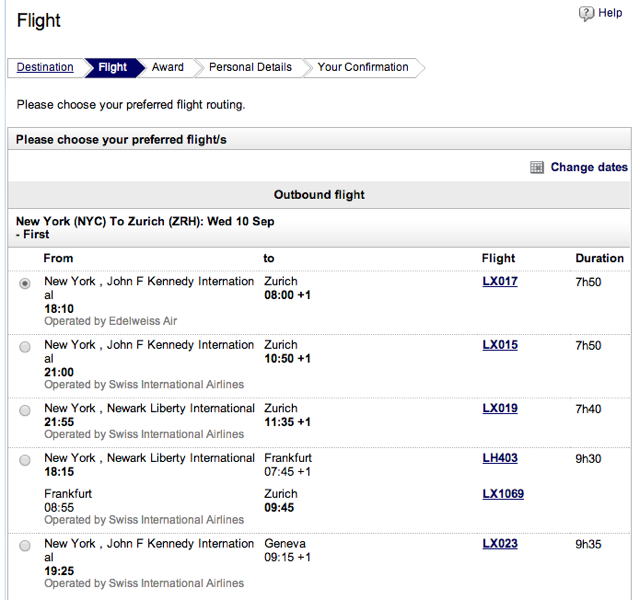Open the LX1069 connecting flight link
Image resolution: width=640 pixels, height=600 pixels.
[503, 494]
